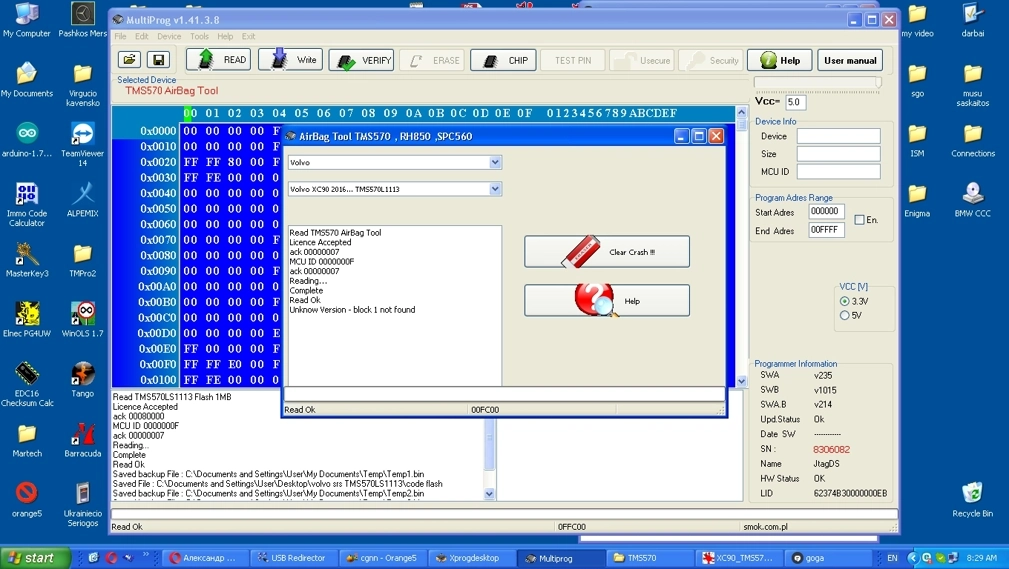Open Barracuda desktop icon
This screenshot has height=569, width=1009.
pos(82,440)
